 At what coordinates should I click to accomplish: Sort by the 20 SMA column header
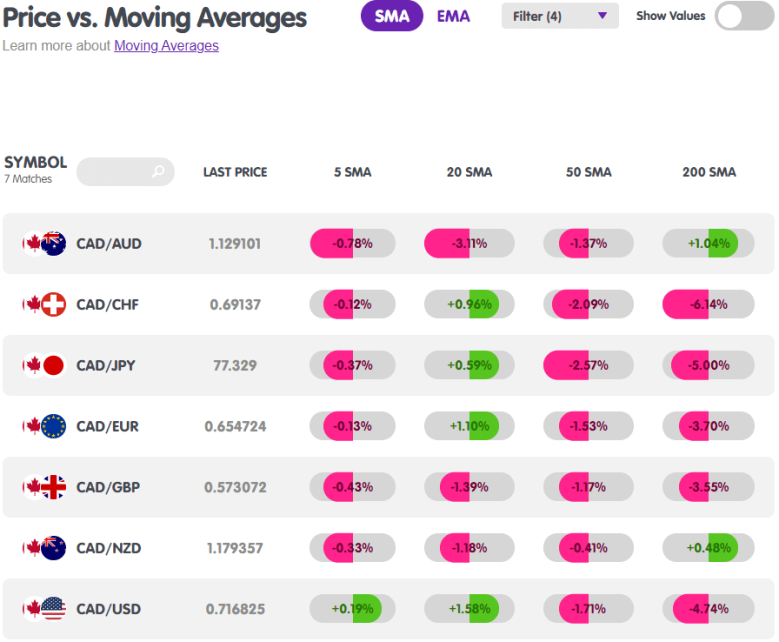(469, 172)
